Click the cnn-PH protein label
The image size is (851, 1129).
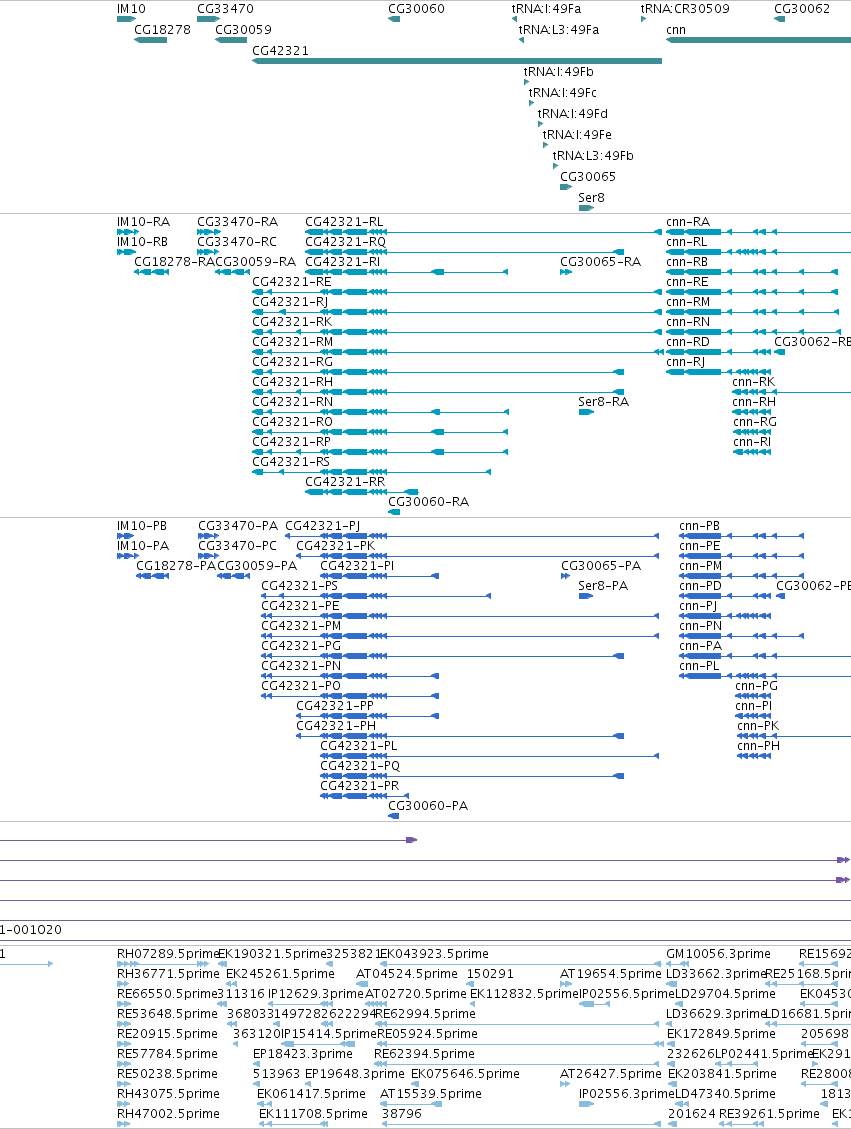758,747
